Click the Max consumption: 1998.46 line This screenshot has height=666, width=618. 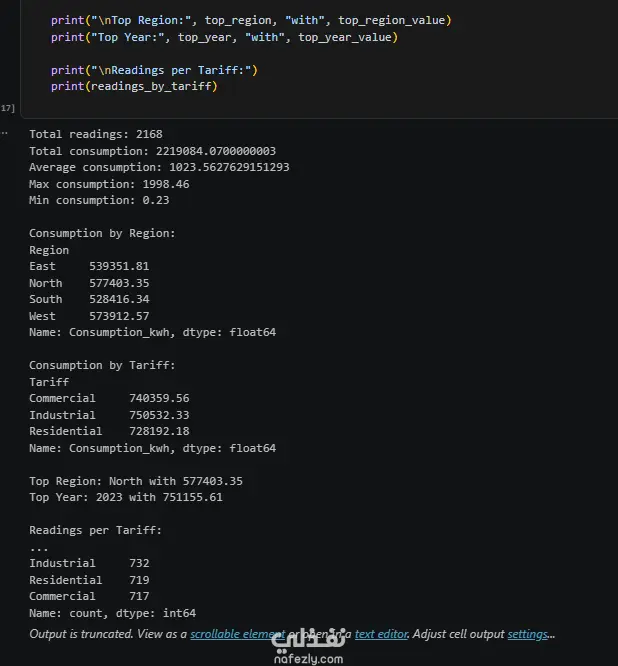point(109,184)
